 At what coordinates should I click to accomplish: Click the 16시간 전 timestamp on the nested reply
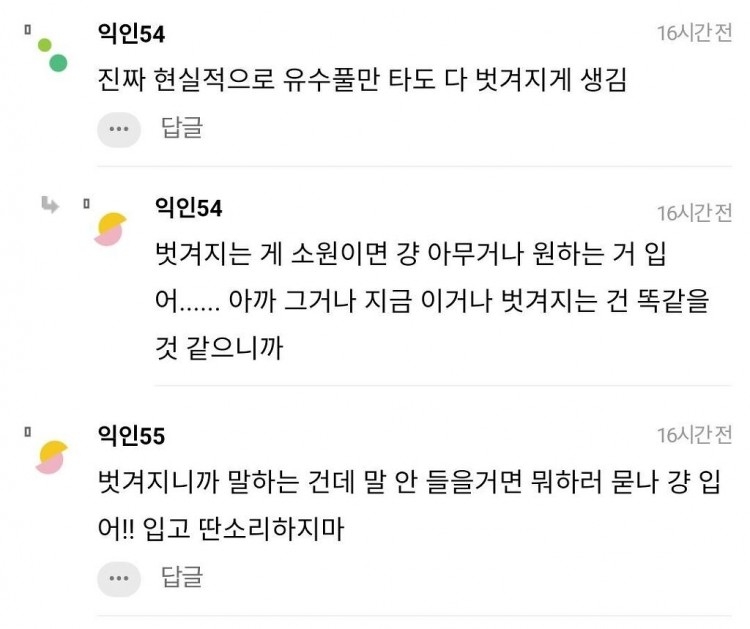(694, 213)
